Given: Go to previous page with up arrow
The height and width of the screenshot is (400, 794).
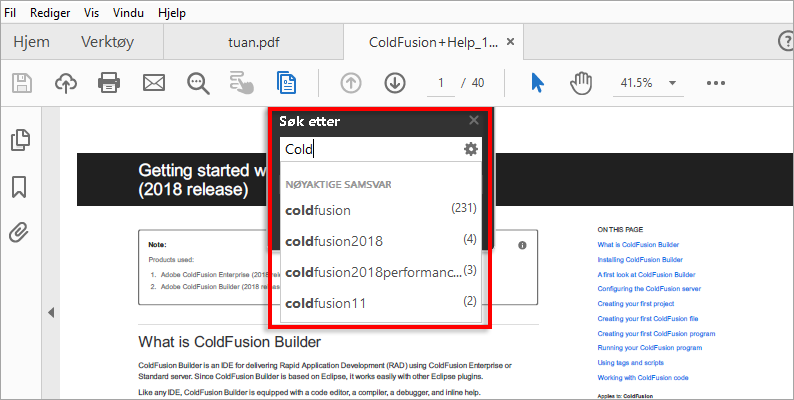Looking at the screenshot, I should tap(351, 83).
